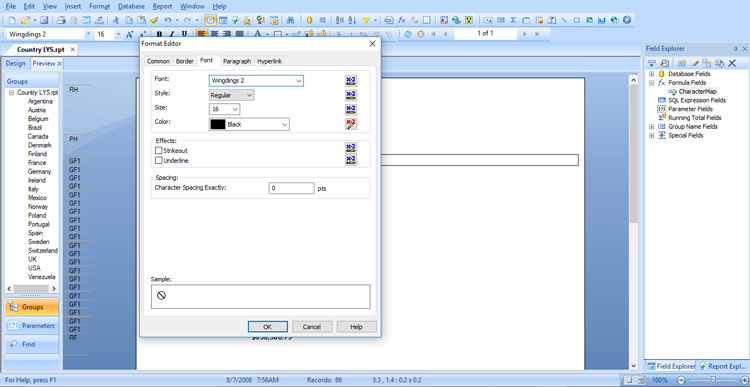
Task: Click the Format Painter brush icon
Action: (x=154, y=20)
